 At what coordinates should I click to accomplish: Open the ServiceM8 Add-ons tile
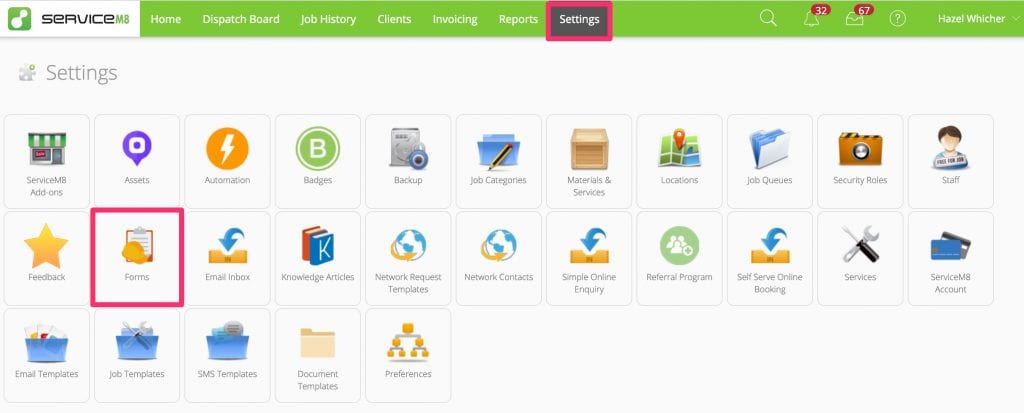coord(46,161)
